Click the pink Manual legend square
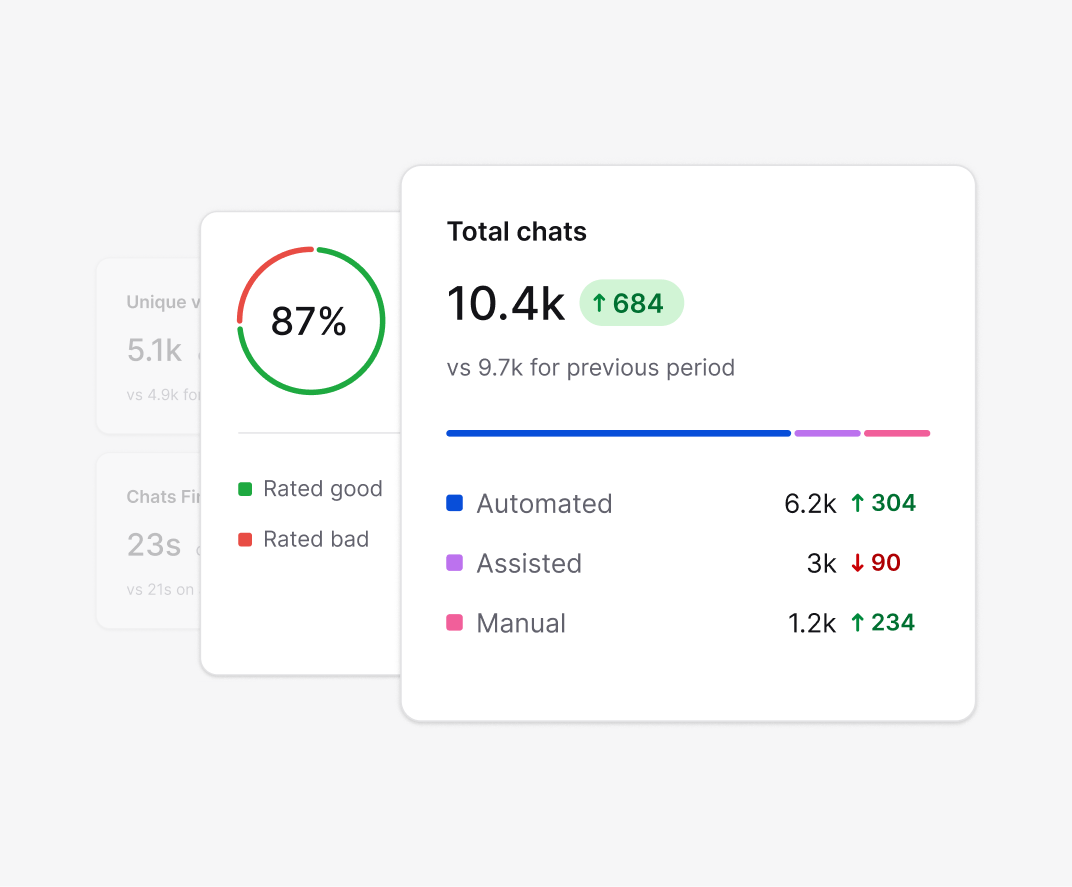This screenshot has height=887, width=1072. click(x=455, y=622)
